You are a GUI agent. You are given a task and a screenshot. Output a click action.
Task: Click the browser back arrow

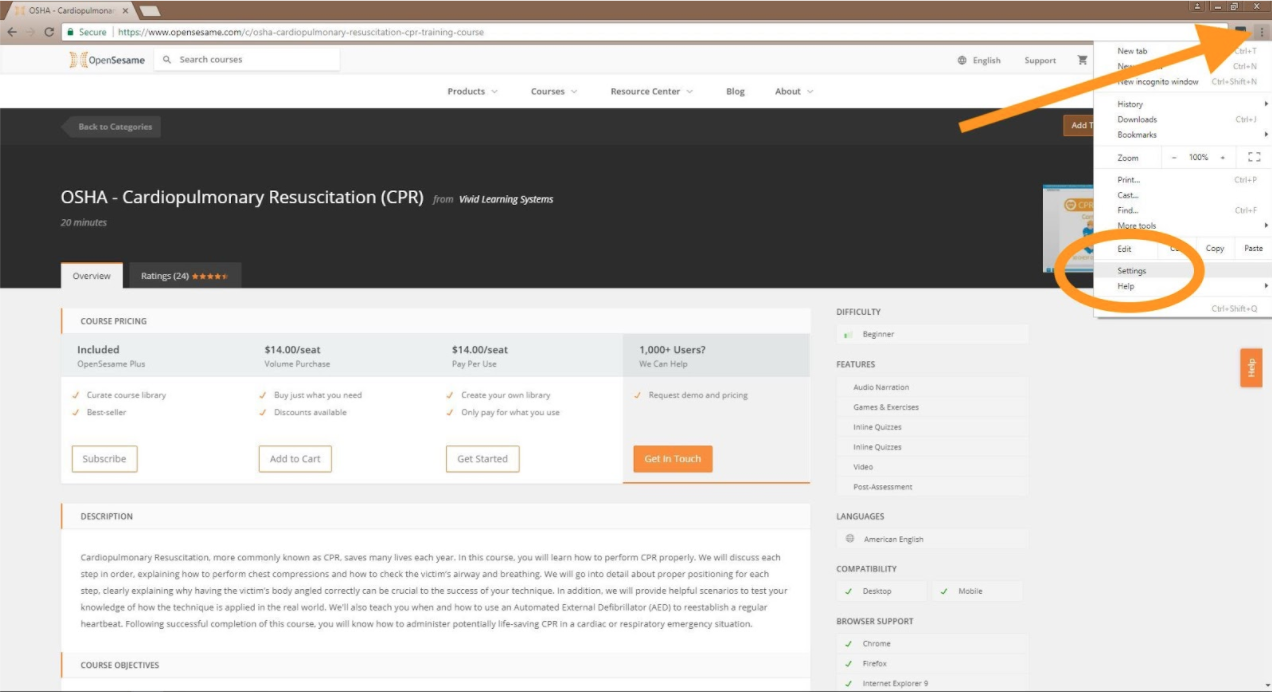[12, 32]
